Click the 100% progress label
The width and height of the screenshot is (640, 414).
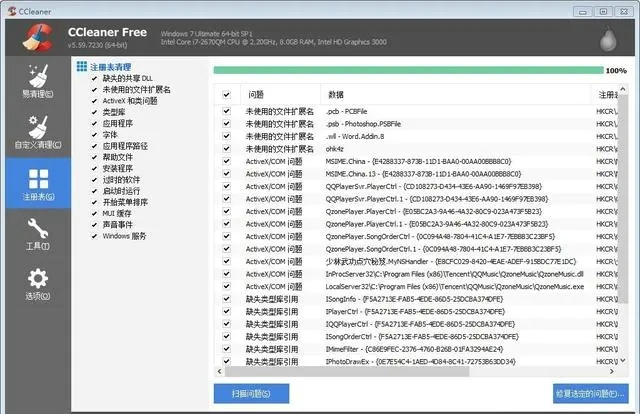(616, 71)
